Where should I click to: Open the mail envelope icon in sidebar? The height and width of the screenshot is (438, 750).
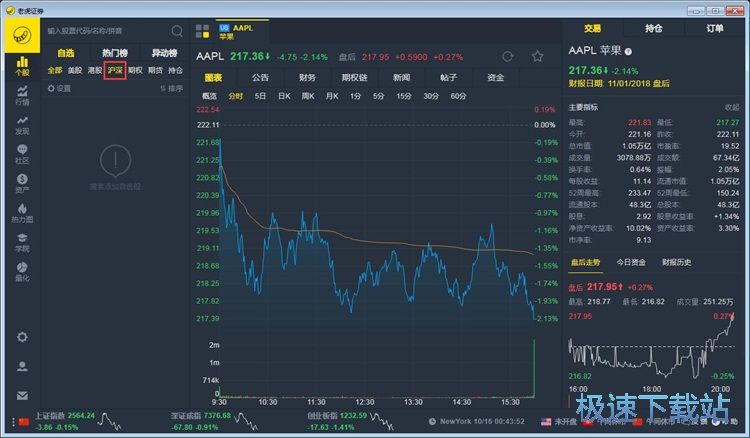[x=21, y=395]
